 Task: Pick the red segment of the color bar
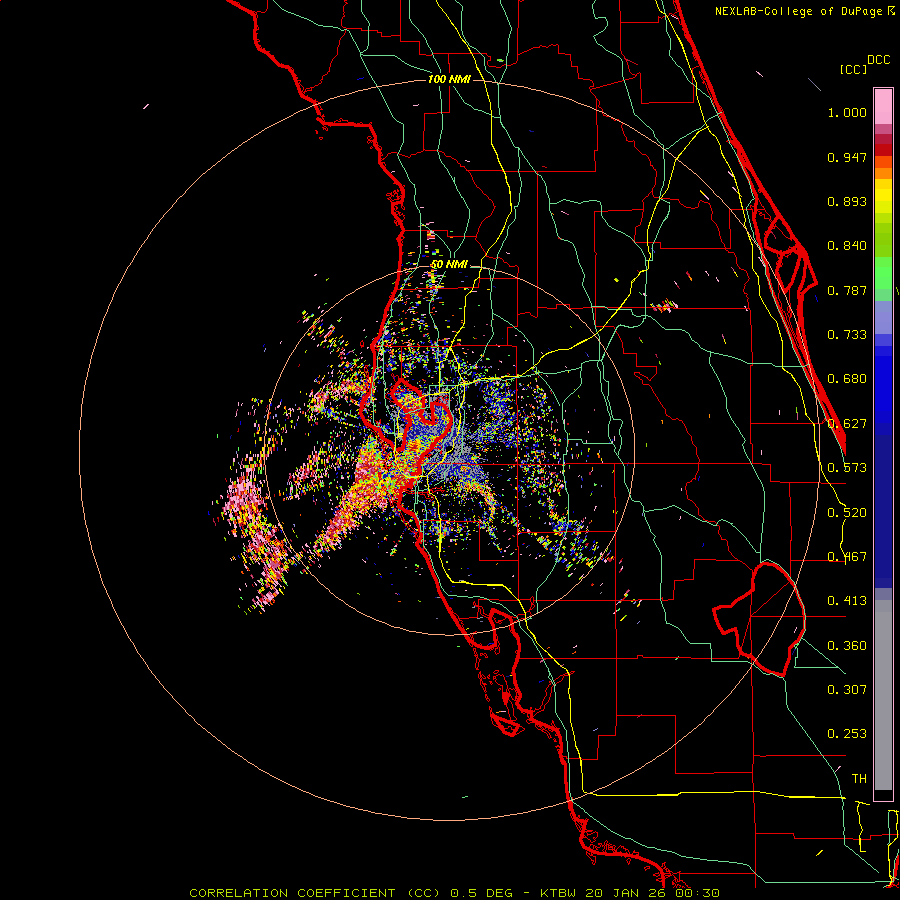(883, 150)
